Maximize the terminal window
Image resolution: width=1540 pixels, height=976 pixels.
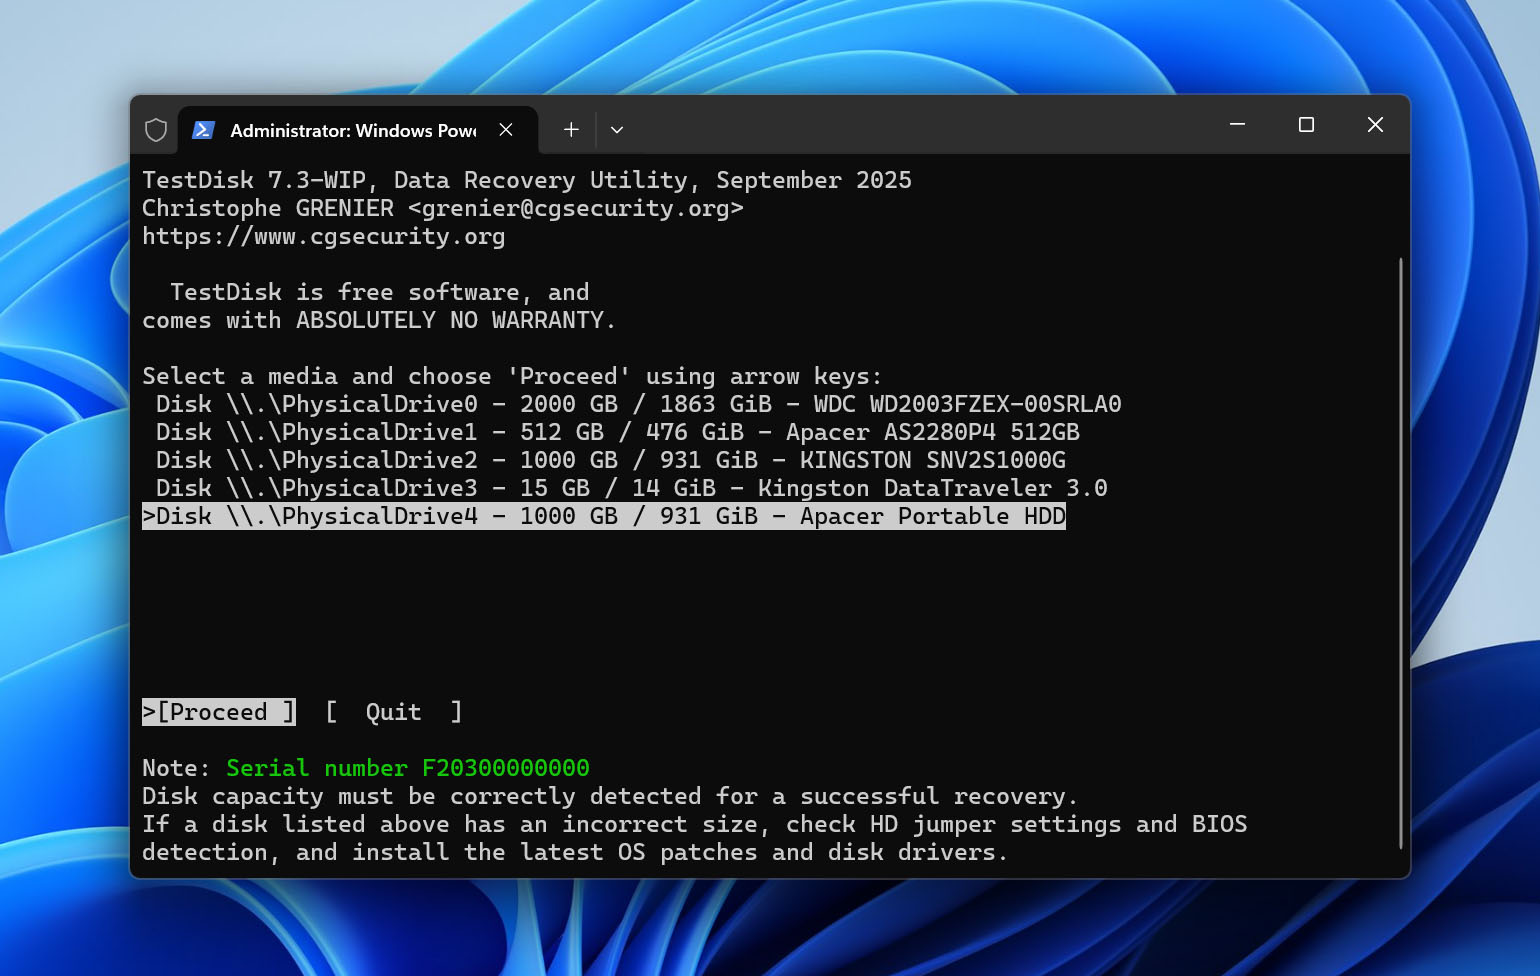(x=1306, y=124)
